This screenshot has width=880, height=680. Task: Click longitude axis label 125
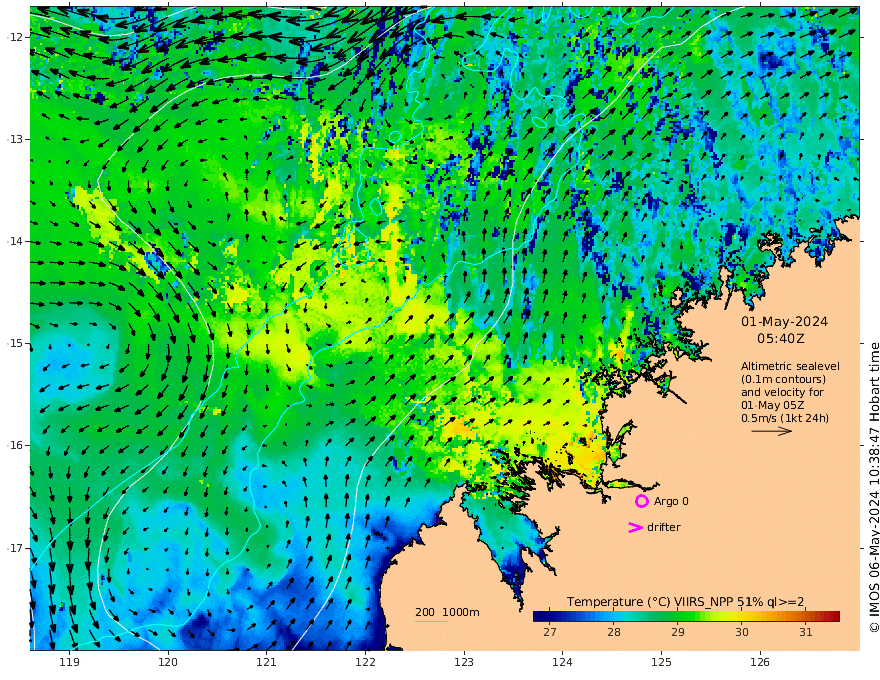pyautogui.click(x=661, y=662)
